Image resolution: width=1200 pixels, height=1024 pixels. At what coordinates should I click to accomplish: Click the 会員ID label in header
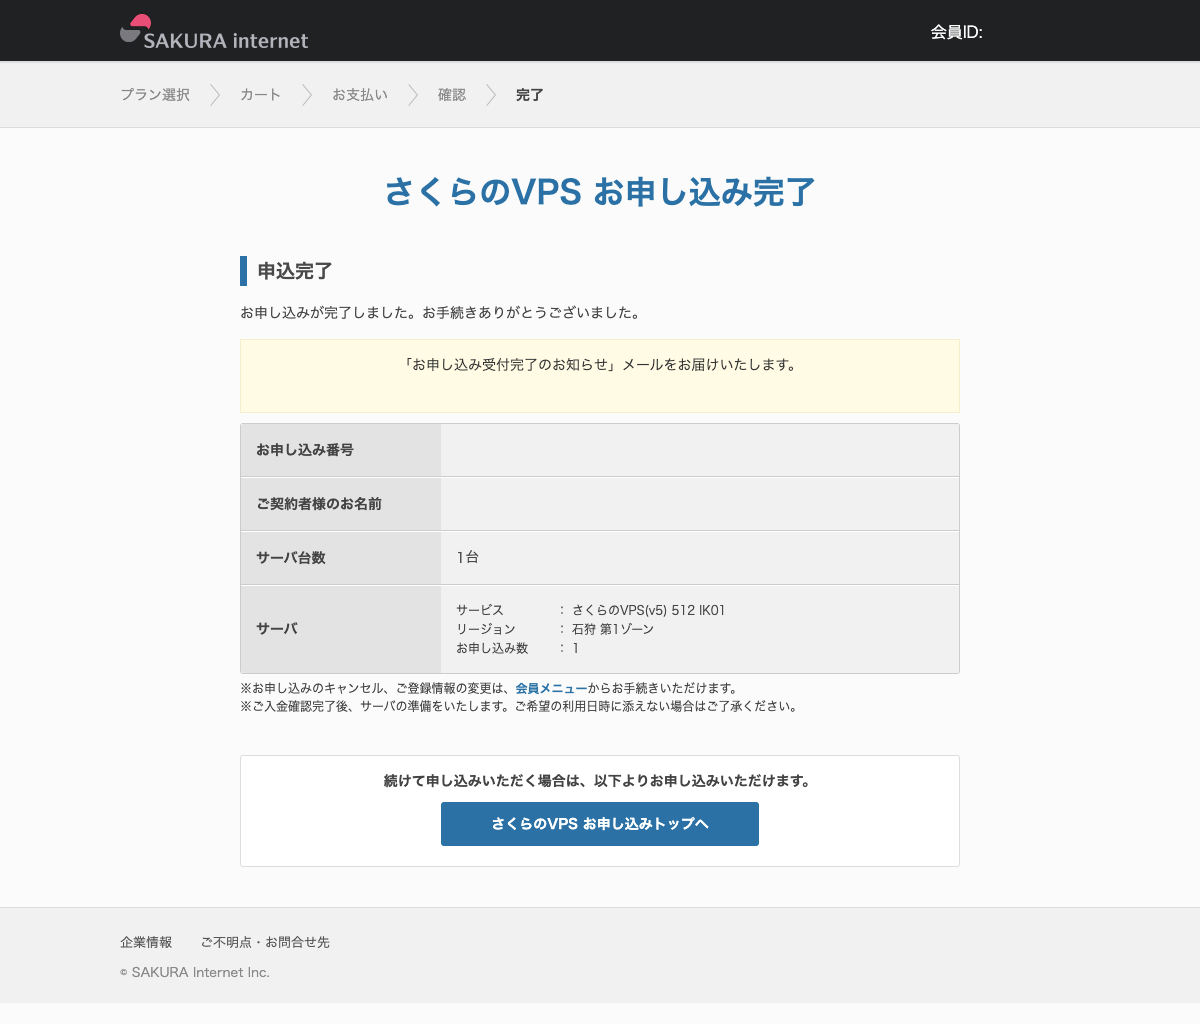pyautogui.click(x=956, y=32)
